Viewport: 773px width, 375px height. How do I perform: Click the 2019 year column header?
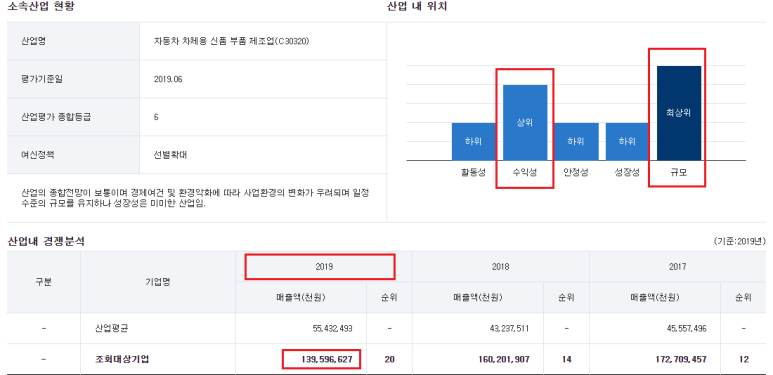tap(324, 267)
